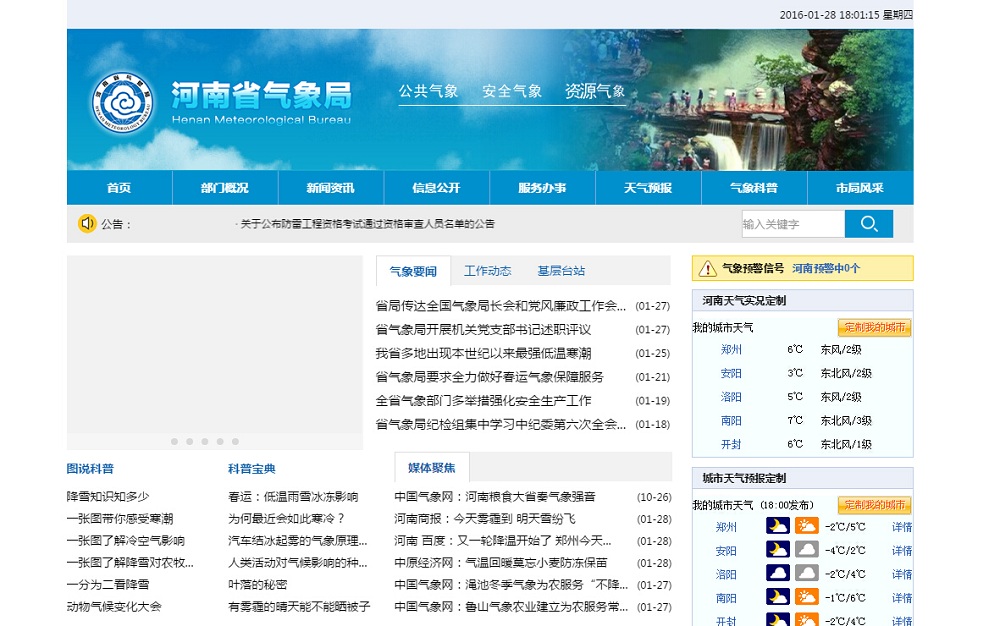Click 郑州 night weather icon in forecast
1000x626 pixels.
777,526
